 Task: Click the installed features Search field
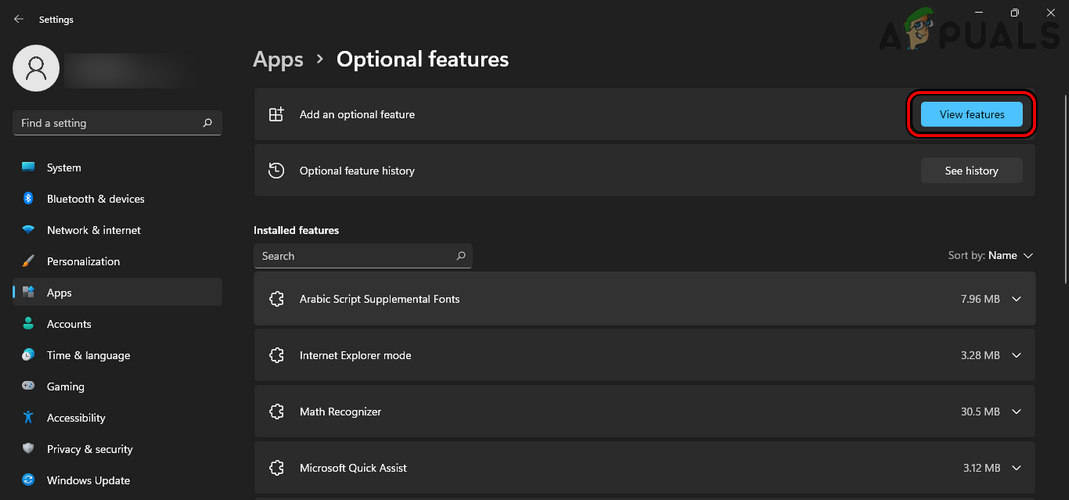point(355,256)
